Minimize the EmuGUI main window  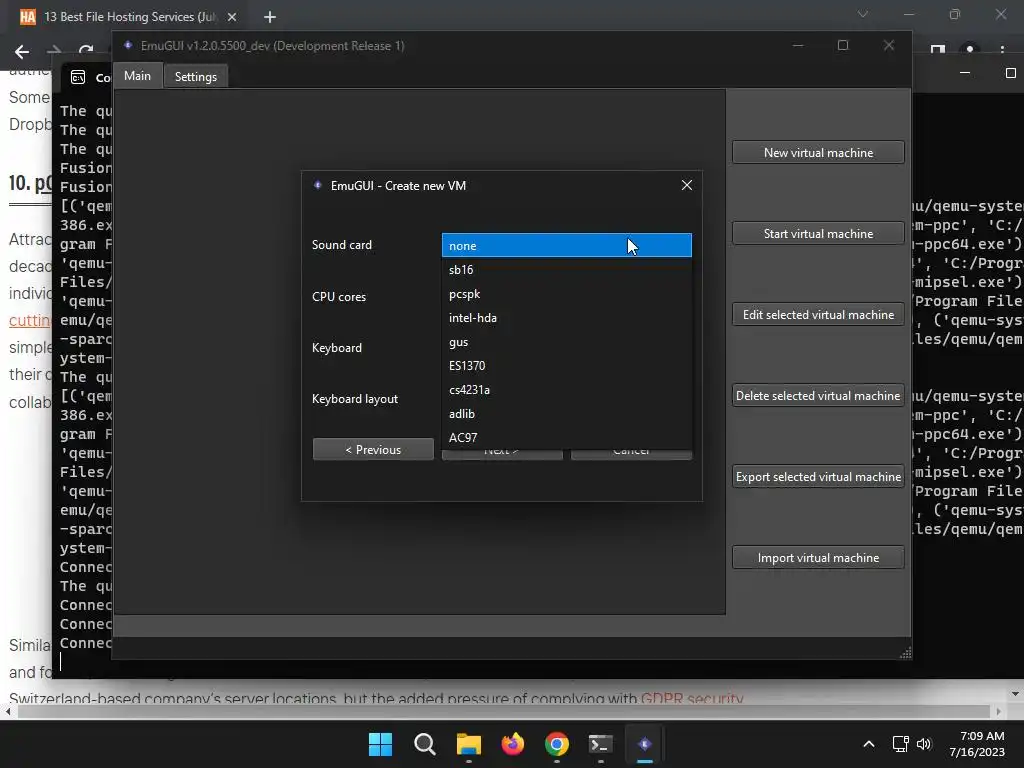click(798, 45)
